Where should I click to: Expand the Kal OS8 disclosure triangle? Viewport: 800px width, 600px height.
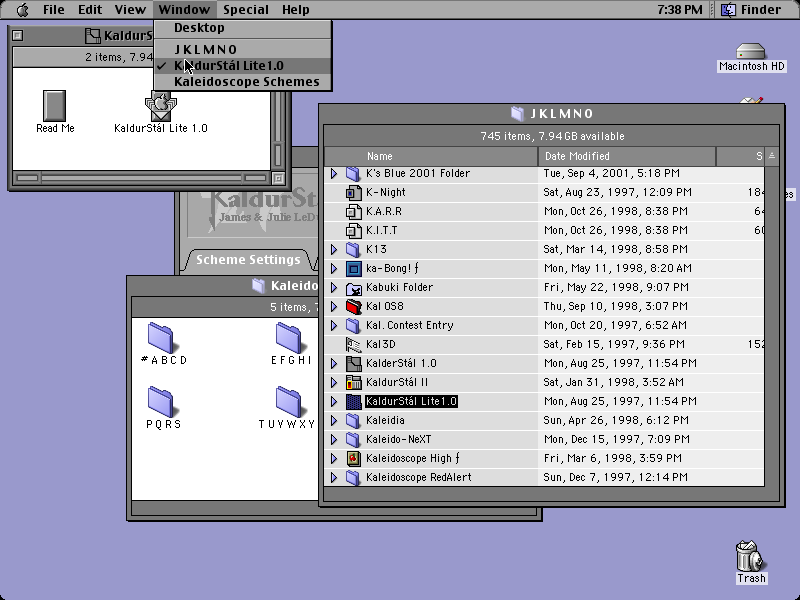click(x=334, y=306)
